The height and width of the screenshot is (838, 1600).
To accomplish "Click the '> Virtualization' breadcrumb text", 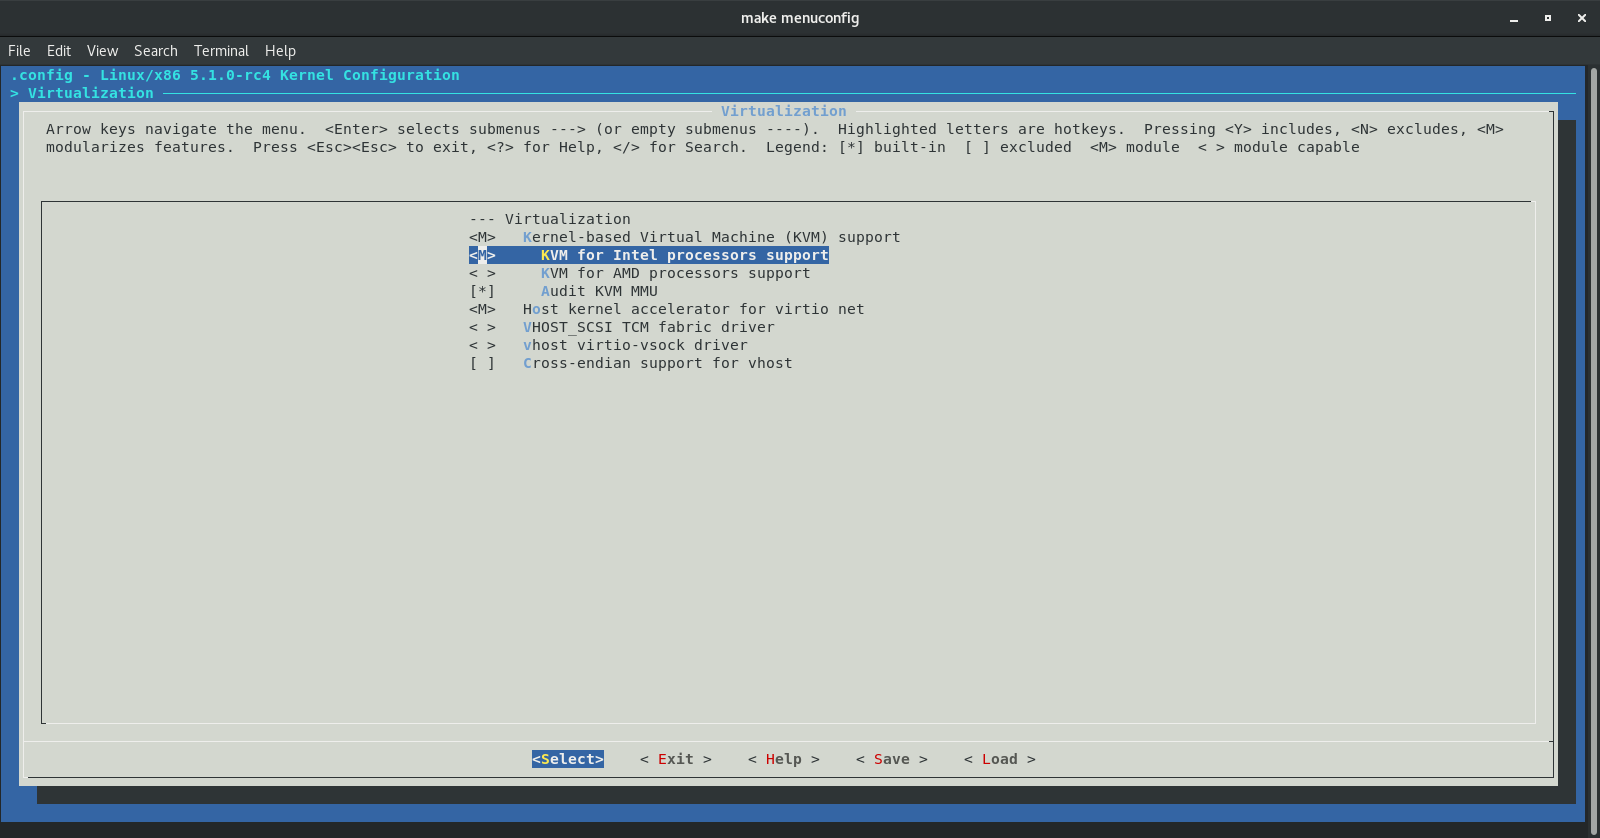I will coord(82,93).
